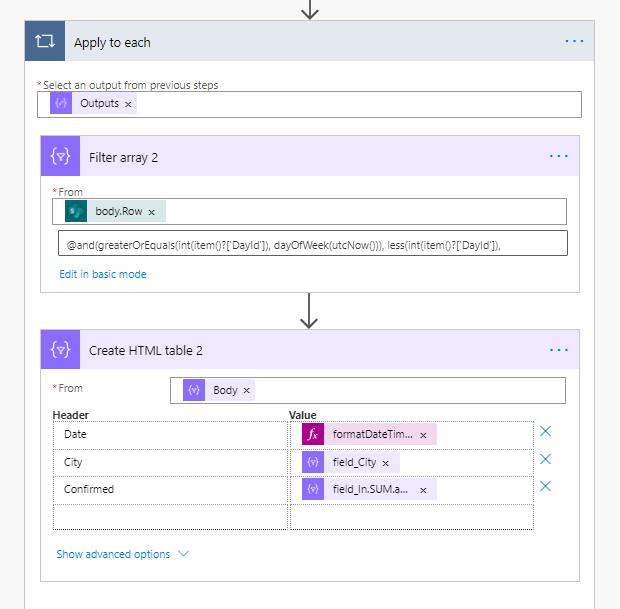Click the Filter array 2 action icon
Screen dimensions: 620x609
[x=61, y=157]
